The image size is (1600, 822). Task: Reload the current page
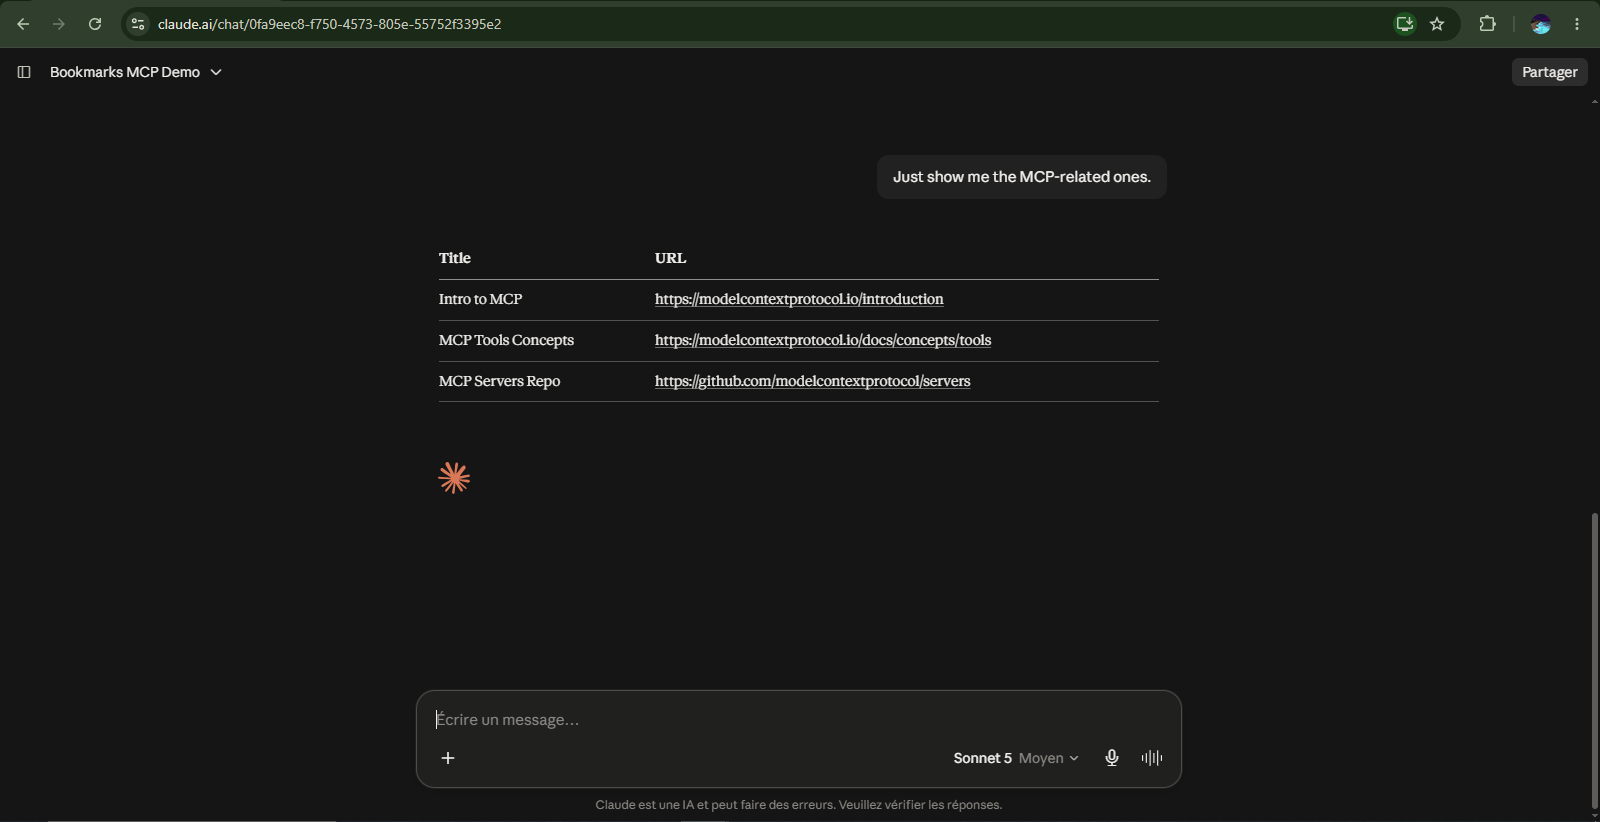click(x=95, y=24)
